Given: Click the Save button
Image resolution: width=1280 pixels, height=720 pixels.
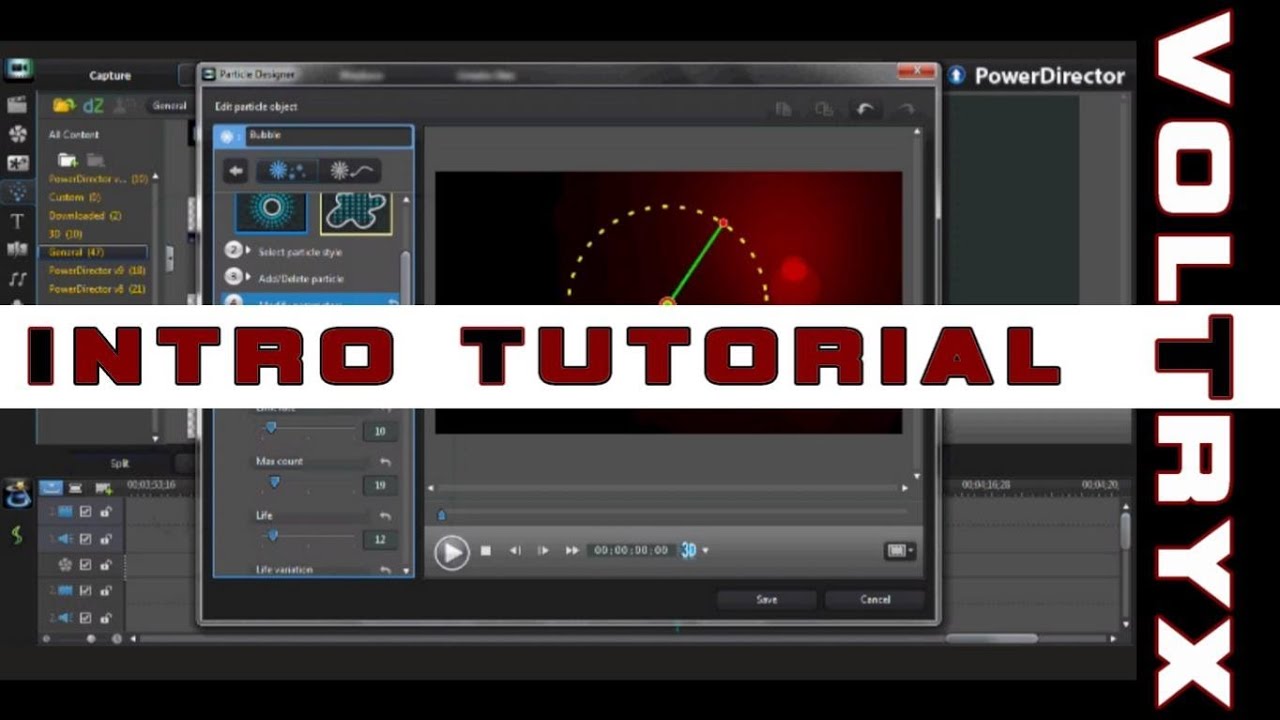Looking at the screenshot, I should [x=767, y=600].
